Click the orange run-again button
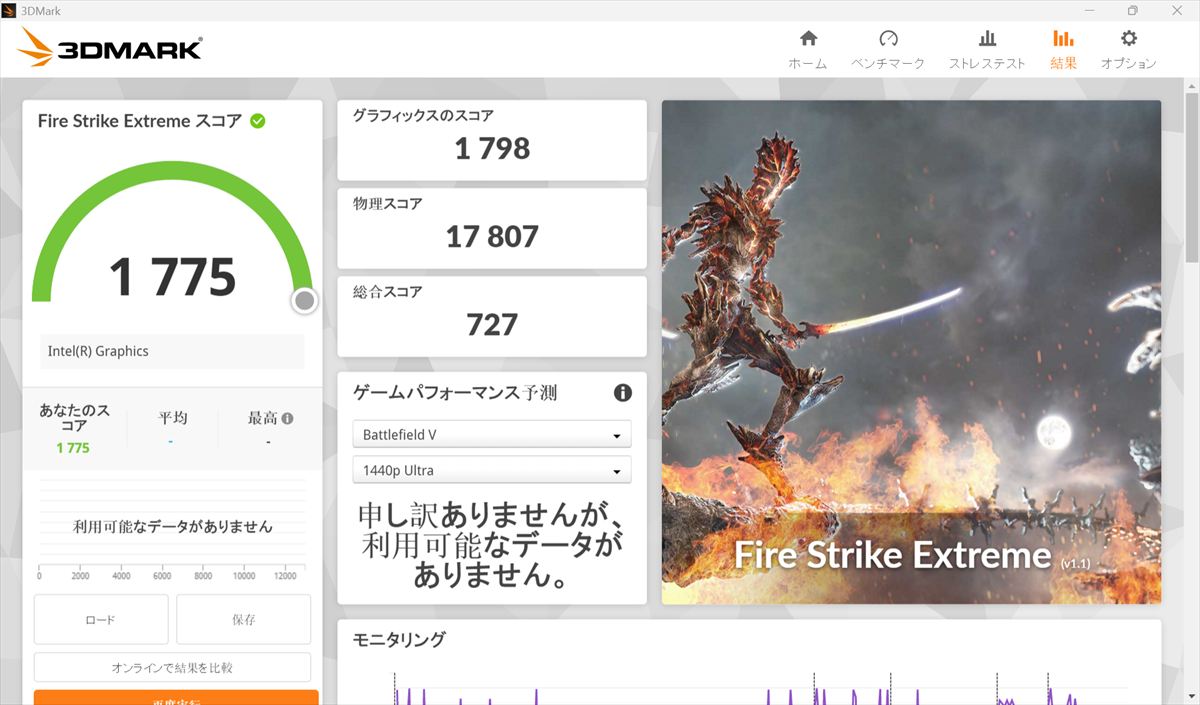 pos(176,697)
